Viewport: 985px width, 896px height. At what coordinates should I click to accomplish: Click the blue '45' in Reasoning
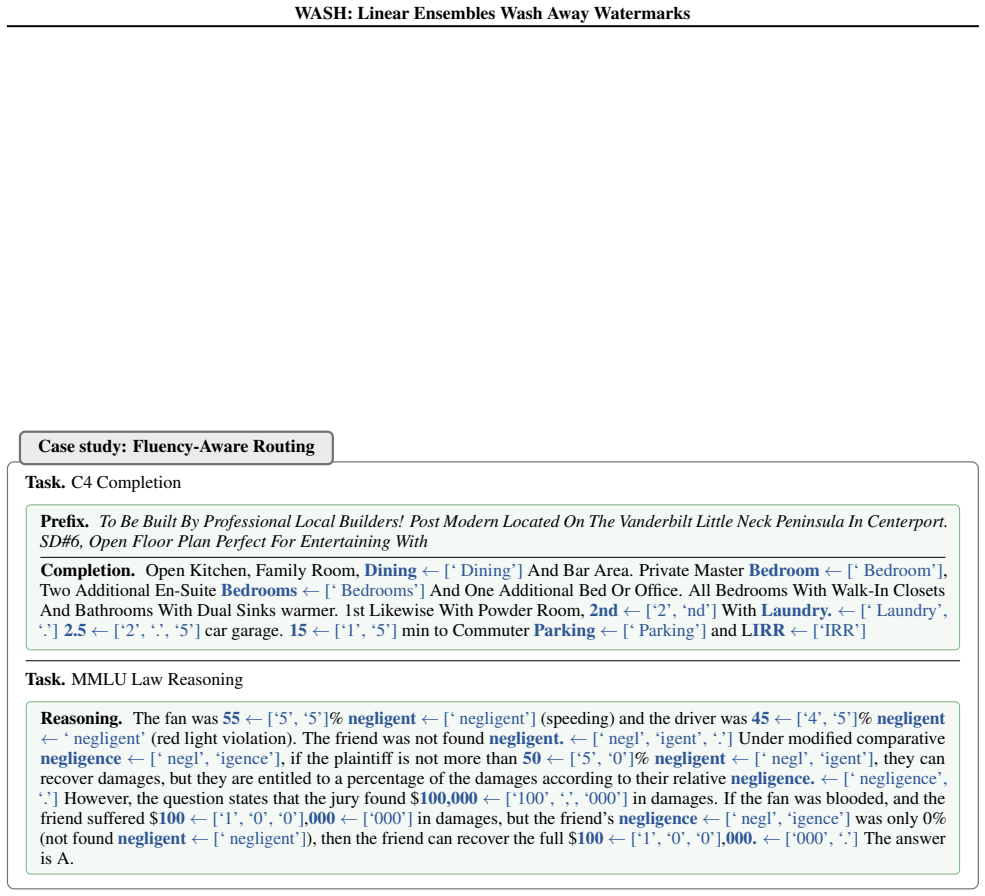click(x=760, y=719)
